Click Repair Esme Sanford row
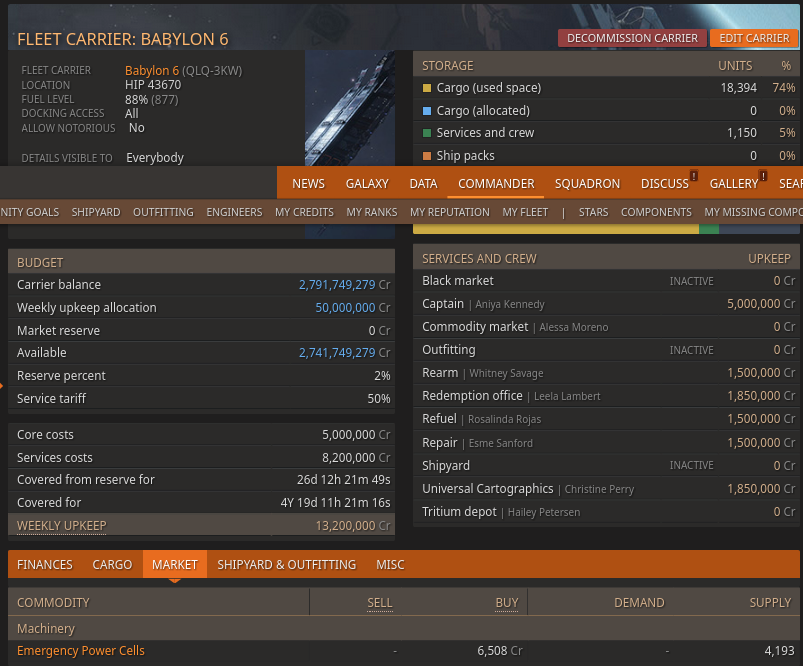This screenshot has width=803, height=666. click(x=606, y=443)
